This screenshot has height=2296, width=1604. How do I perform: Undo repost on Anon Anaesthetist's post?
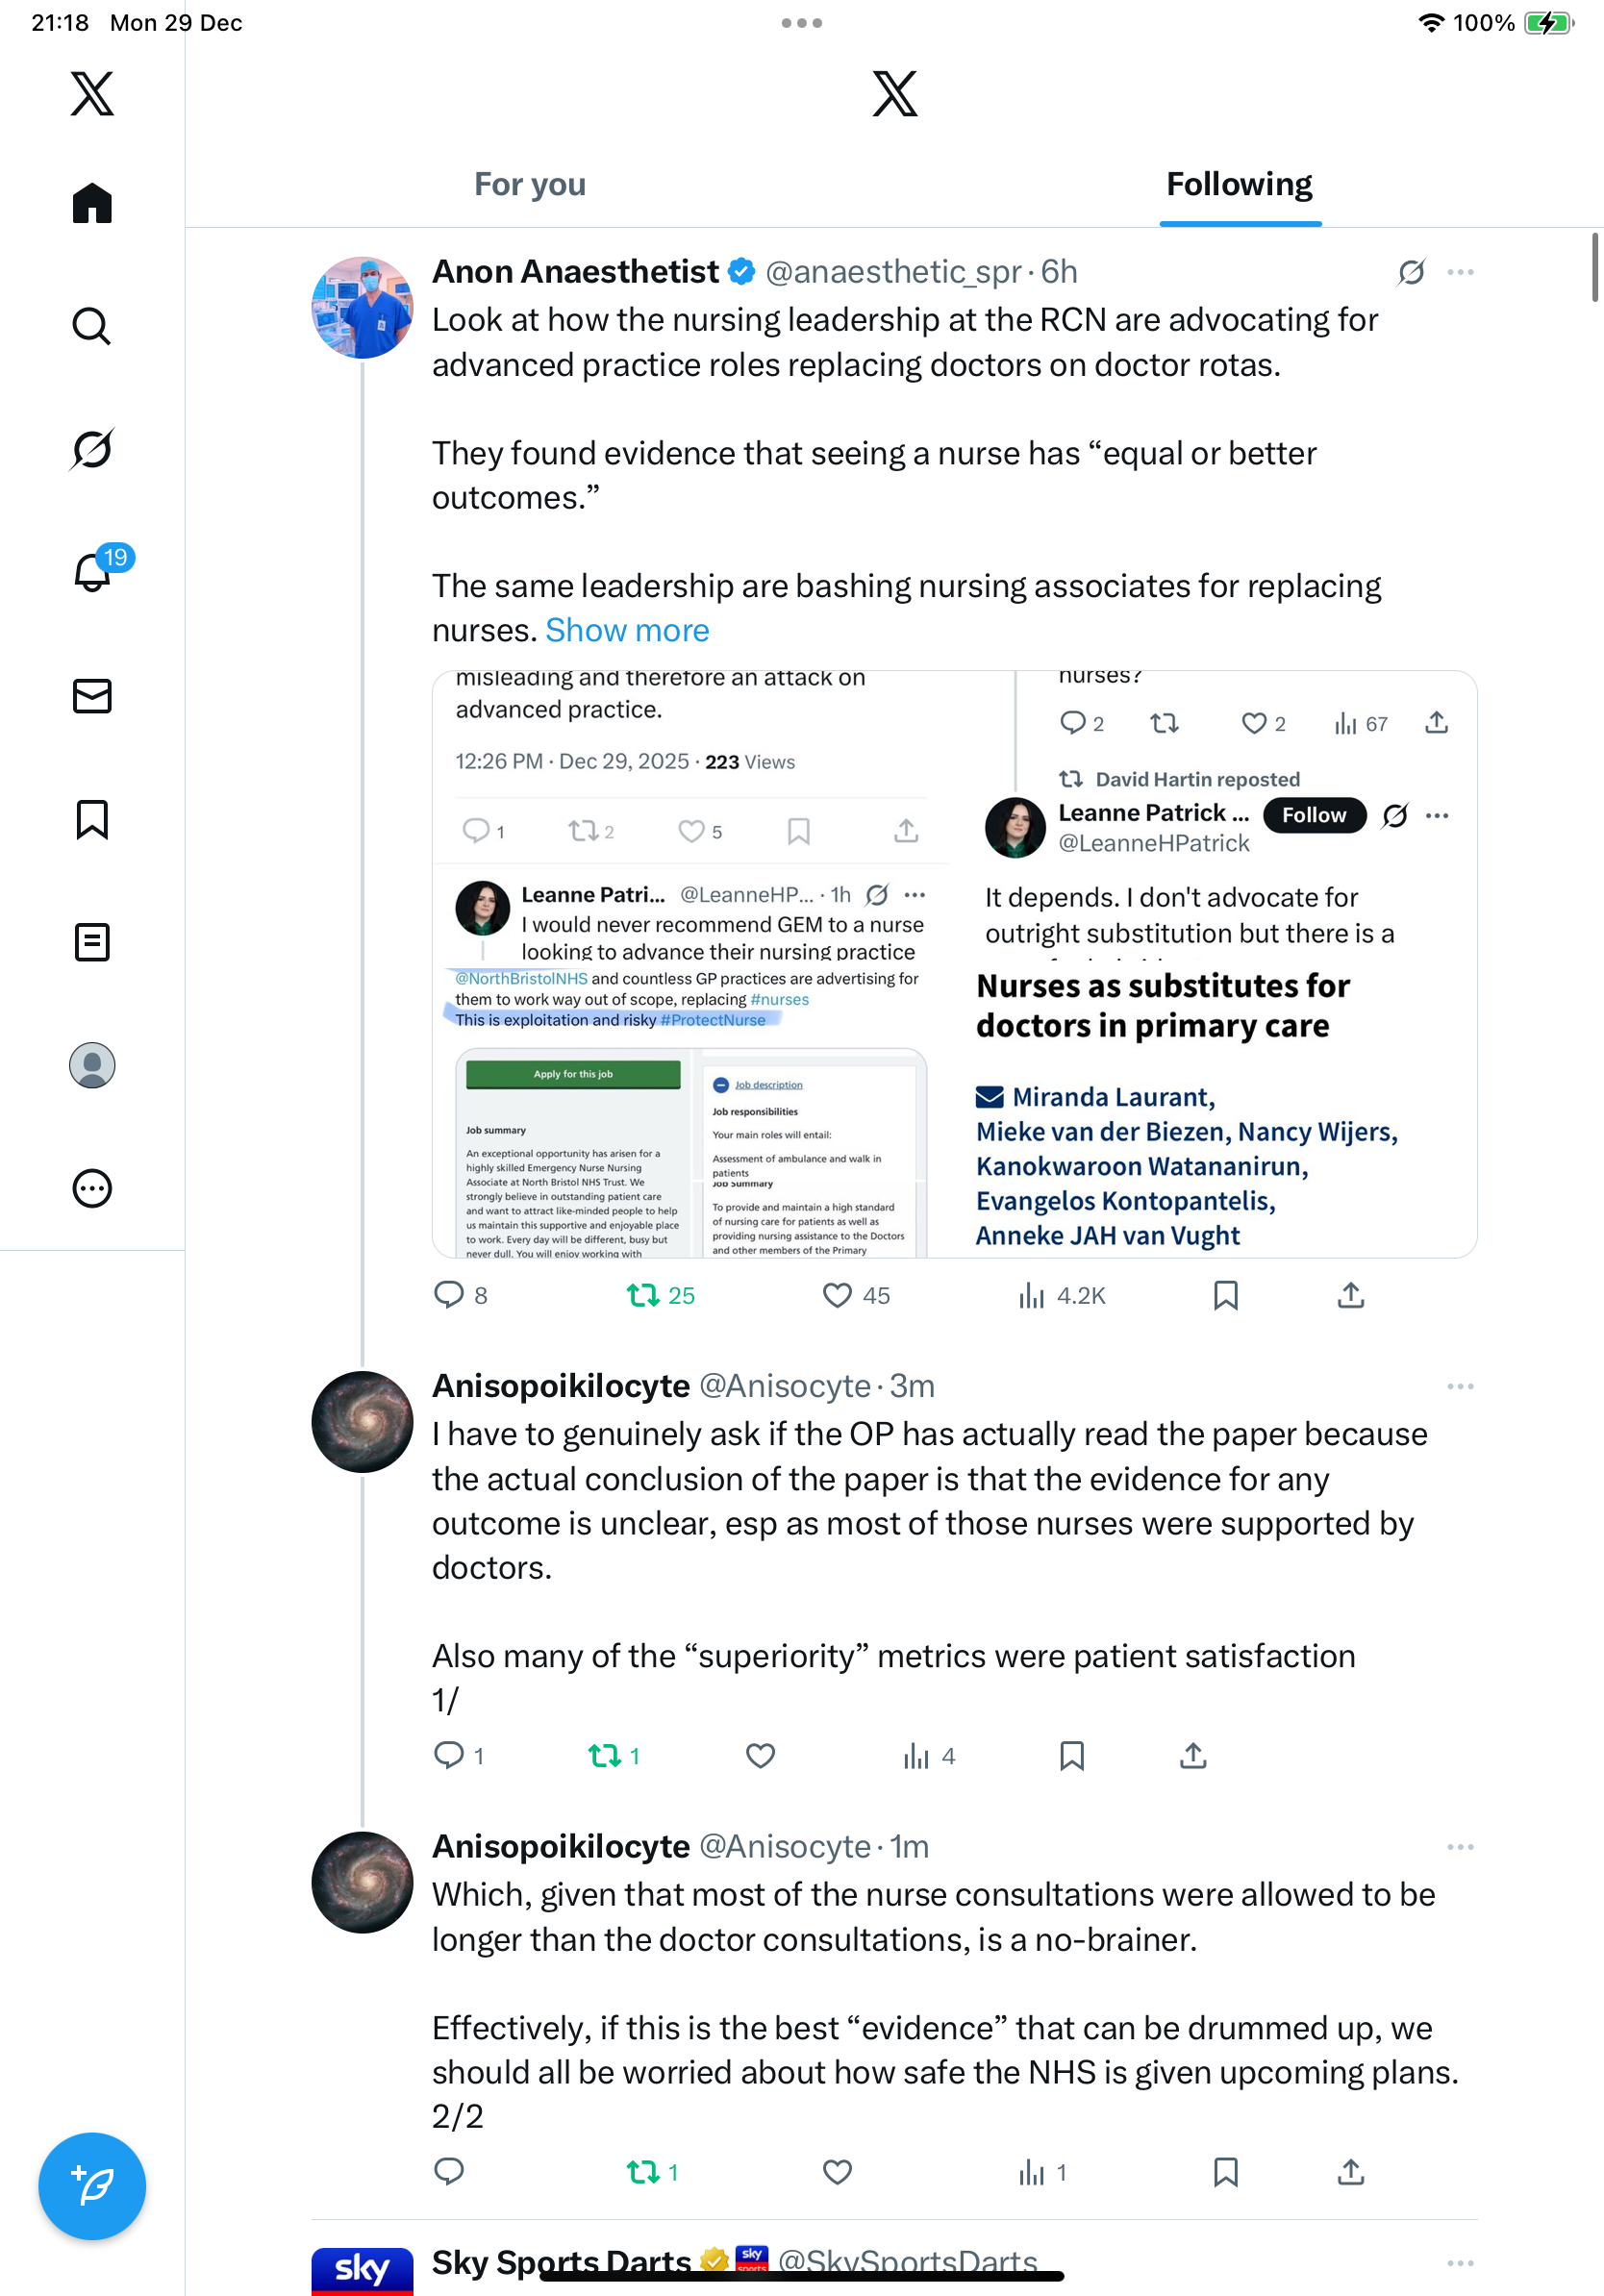(643, 1296)
